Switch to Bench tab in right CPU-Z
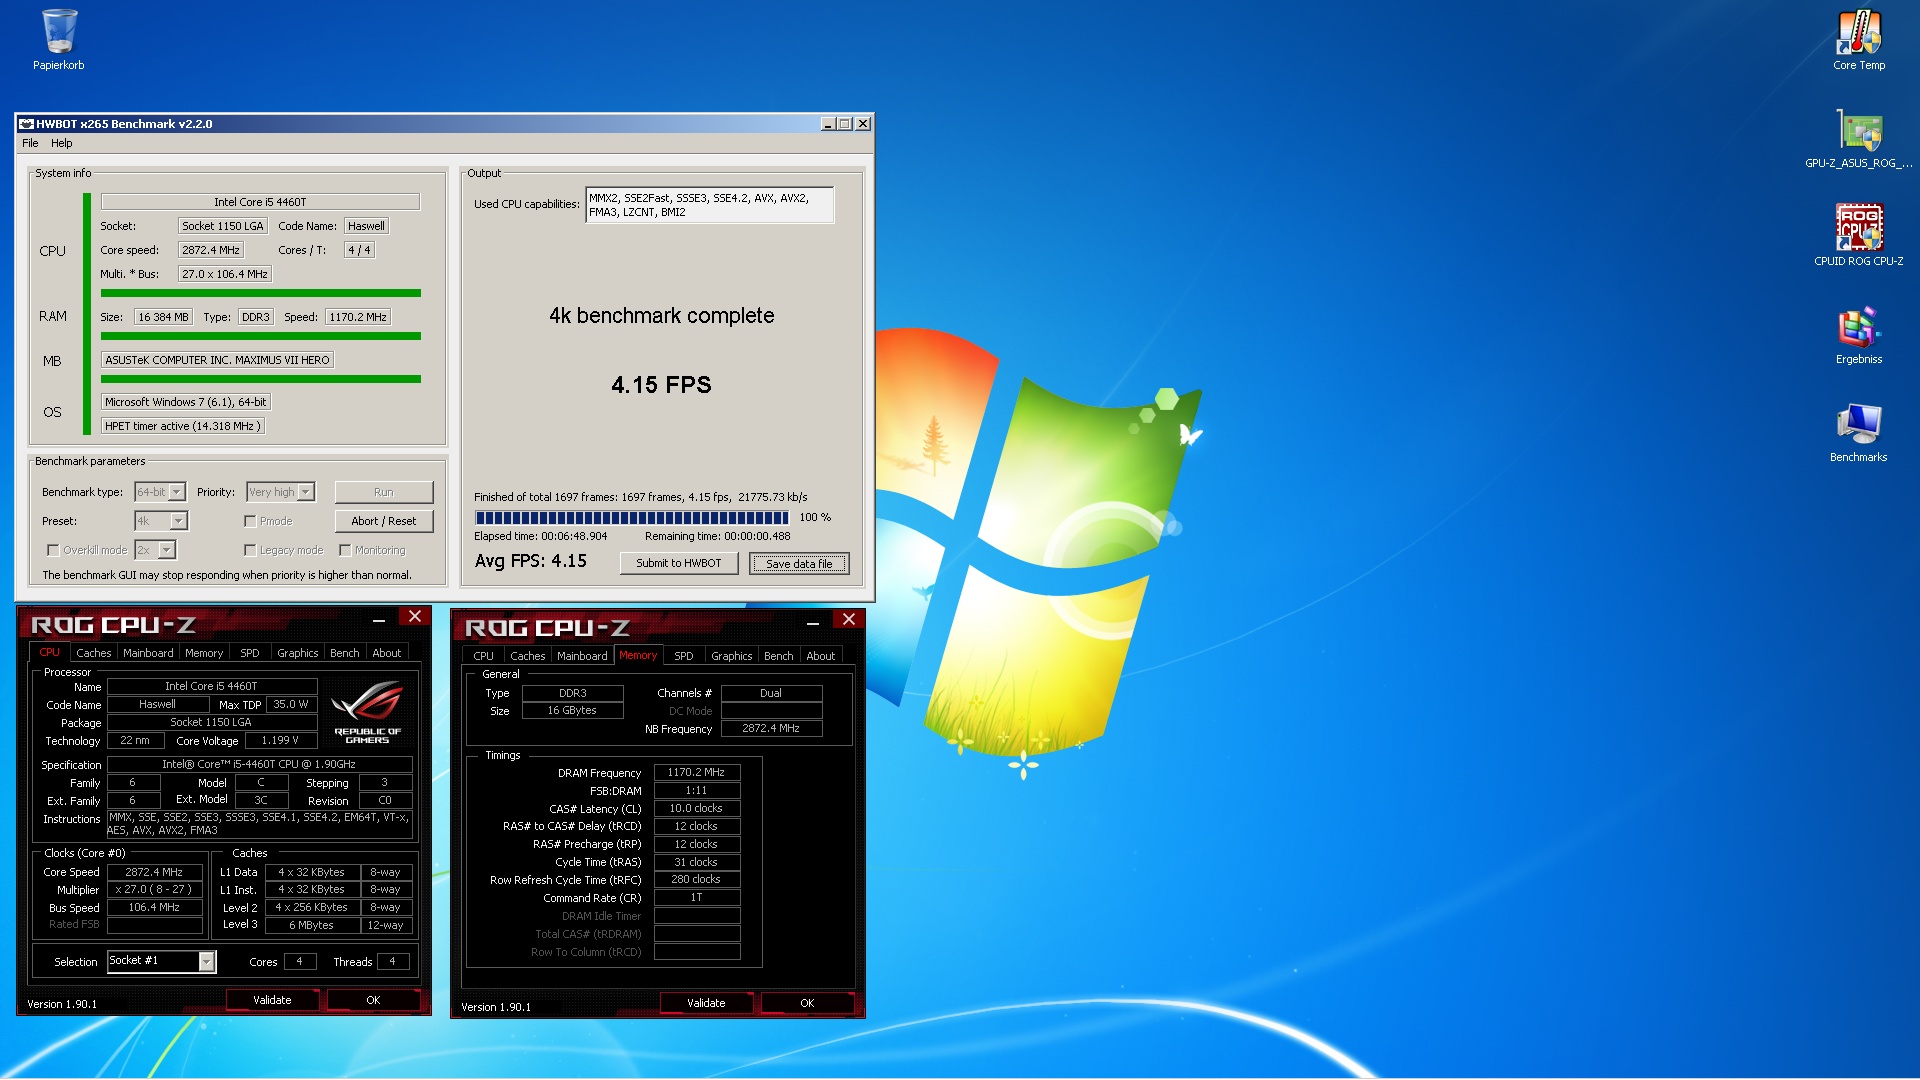The image size is (1920, 1080). pyautogui.click(x=779, y=656)
